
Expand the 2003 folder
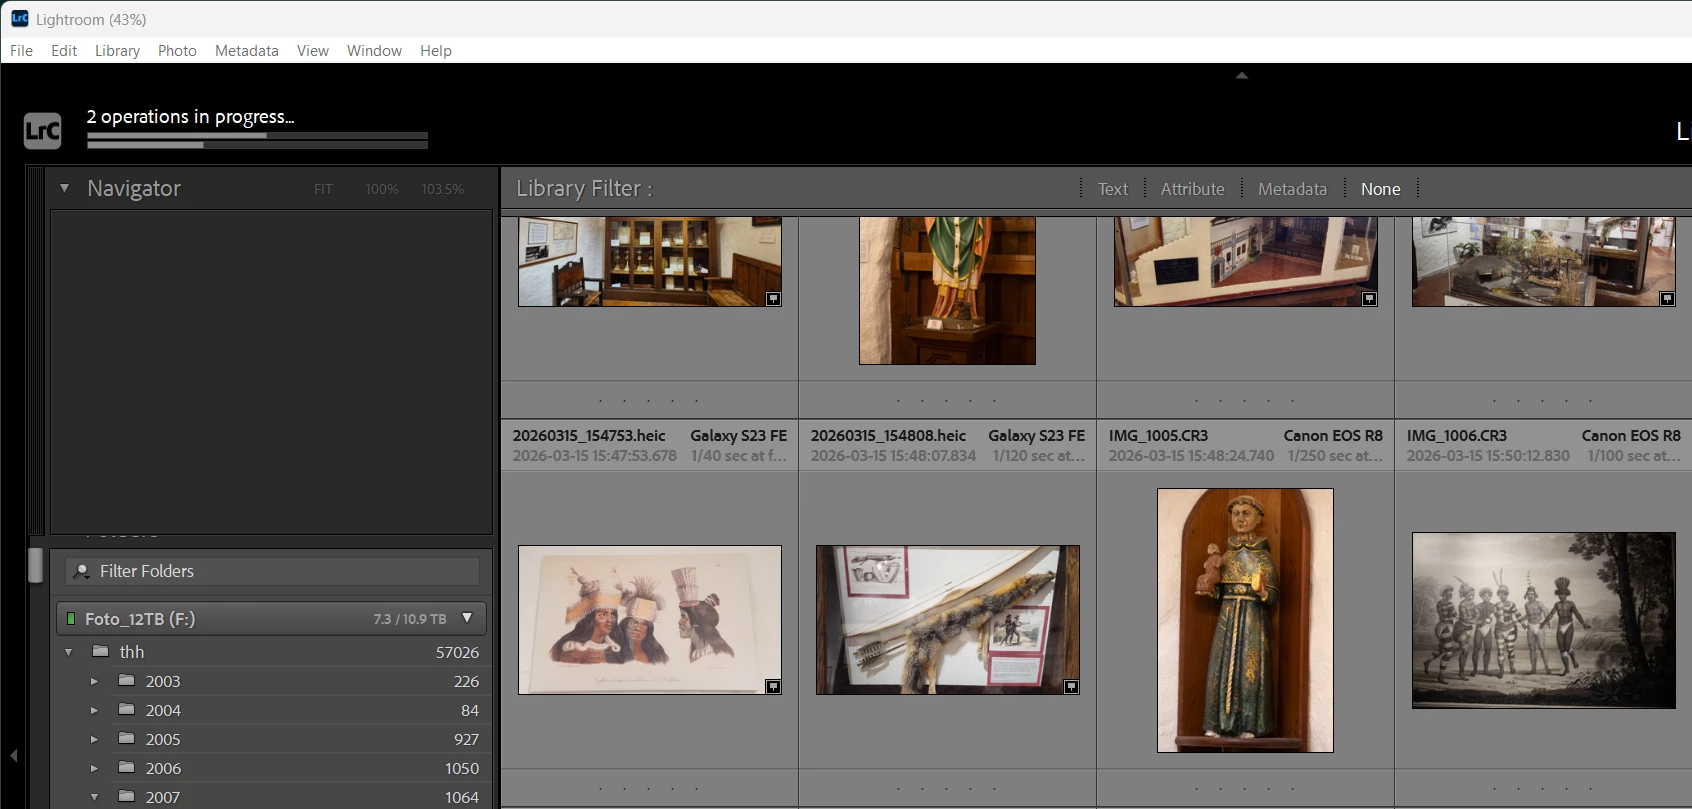[94, 681]
